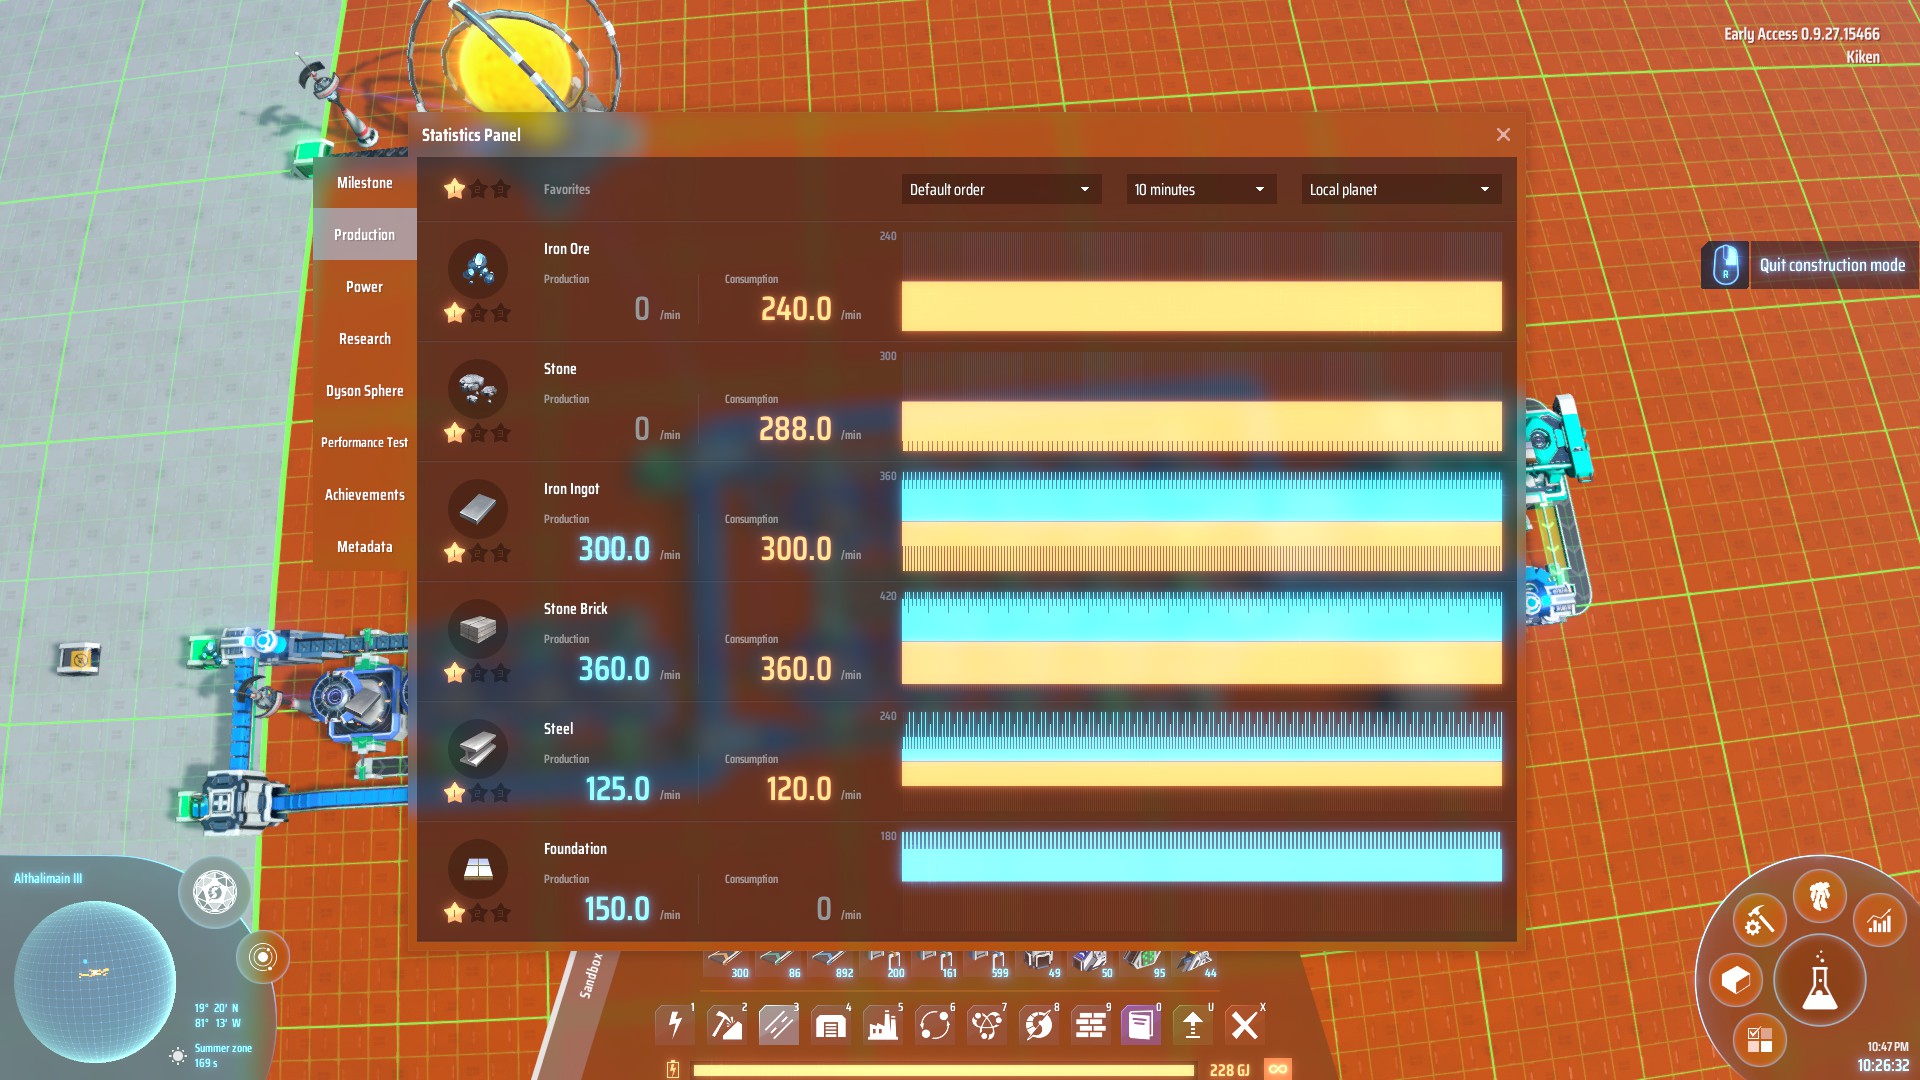The image size is (1920, 1080).
Task: Toggle Favorites filter star in header
Action: pyautogui.click(x=455, y=189)
